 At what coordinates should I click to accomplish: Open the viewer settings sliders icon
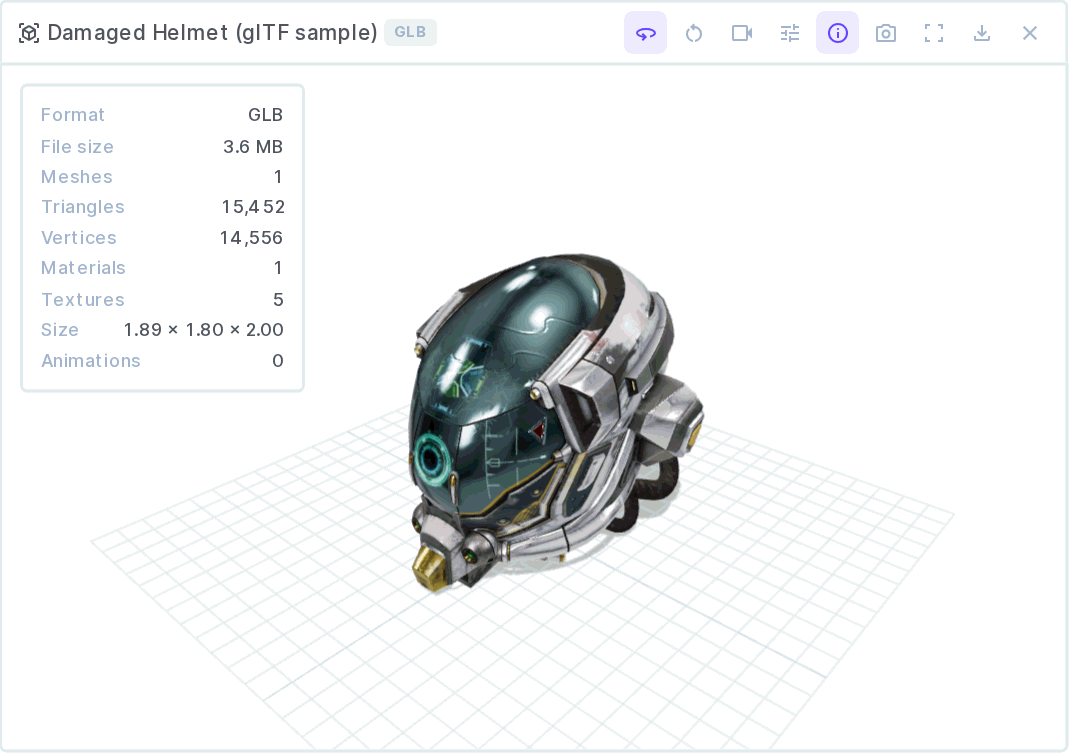click(790, 33)
